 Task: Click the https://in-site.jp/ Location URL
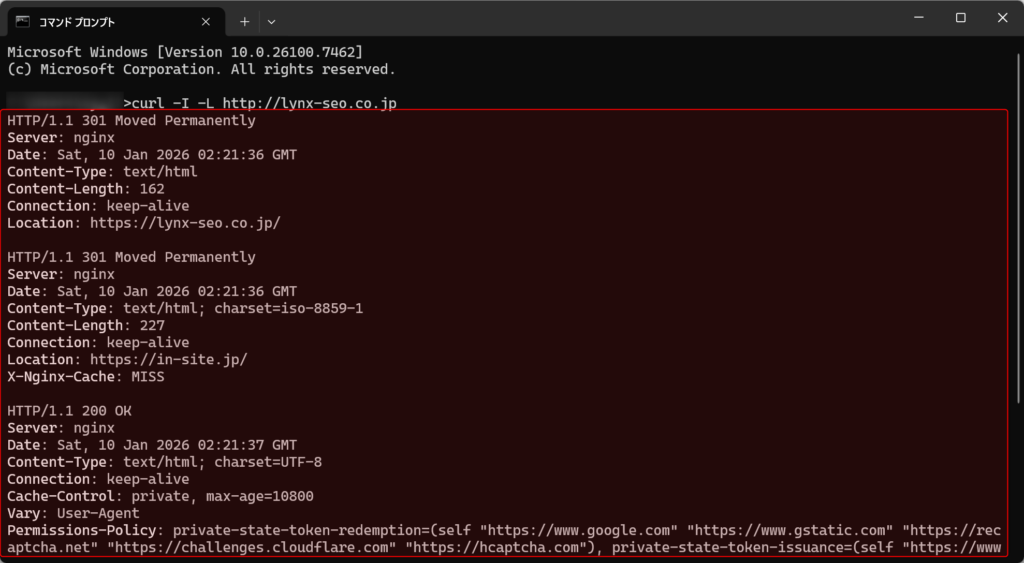(168, 360)
